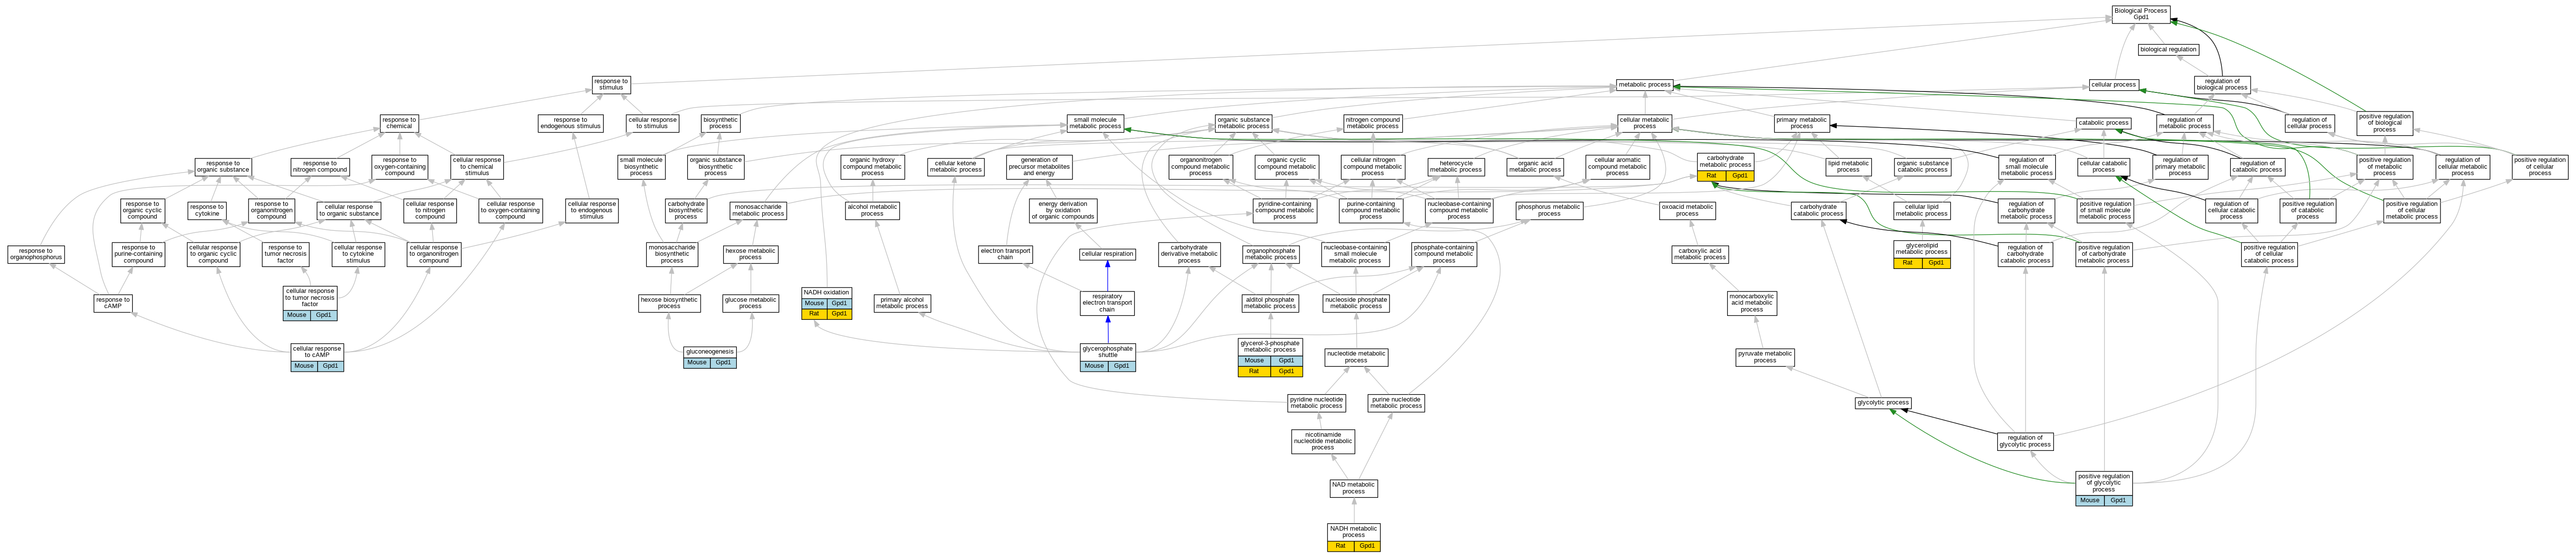This screenshot has height=557, width=2576.
Task: Select 'organic hydroxy compound metabolic process' node
Action: (873, 167)
